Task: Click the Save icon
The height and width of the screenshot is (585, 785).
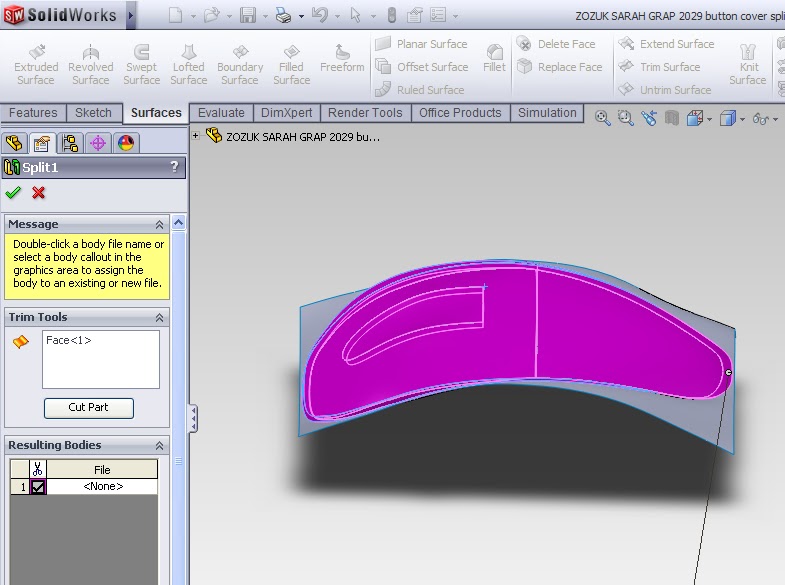Action: tap(248, 16)
